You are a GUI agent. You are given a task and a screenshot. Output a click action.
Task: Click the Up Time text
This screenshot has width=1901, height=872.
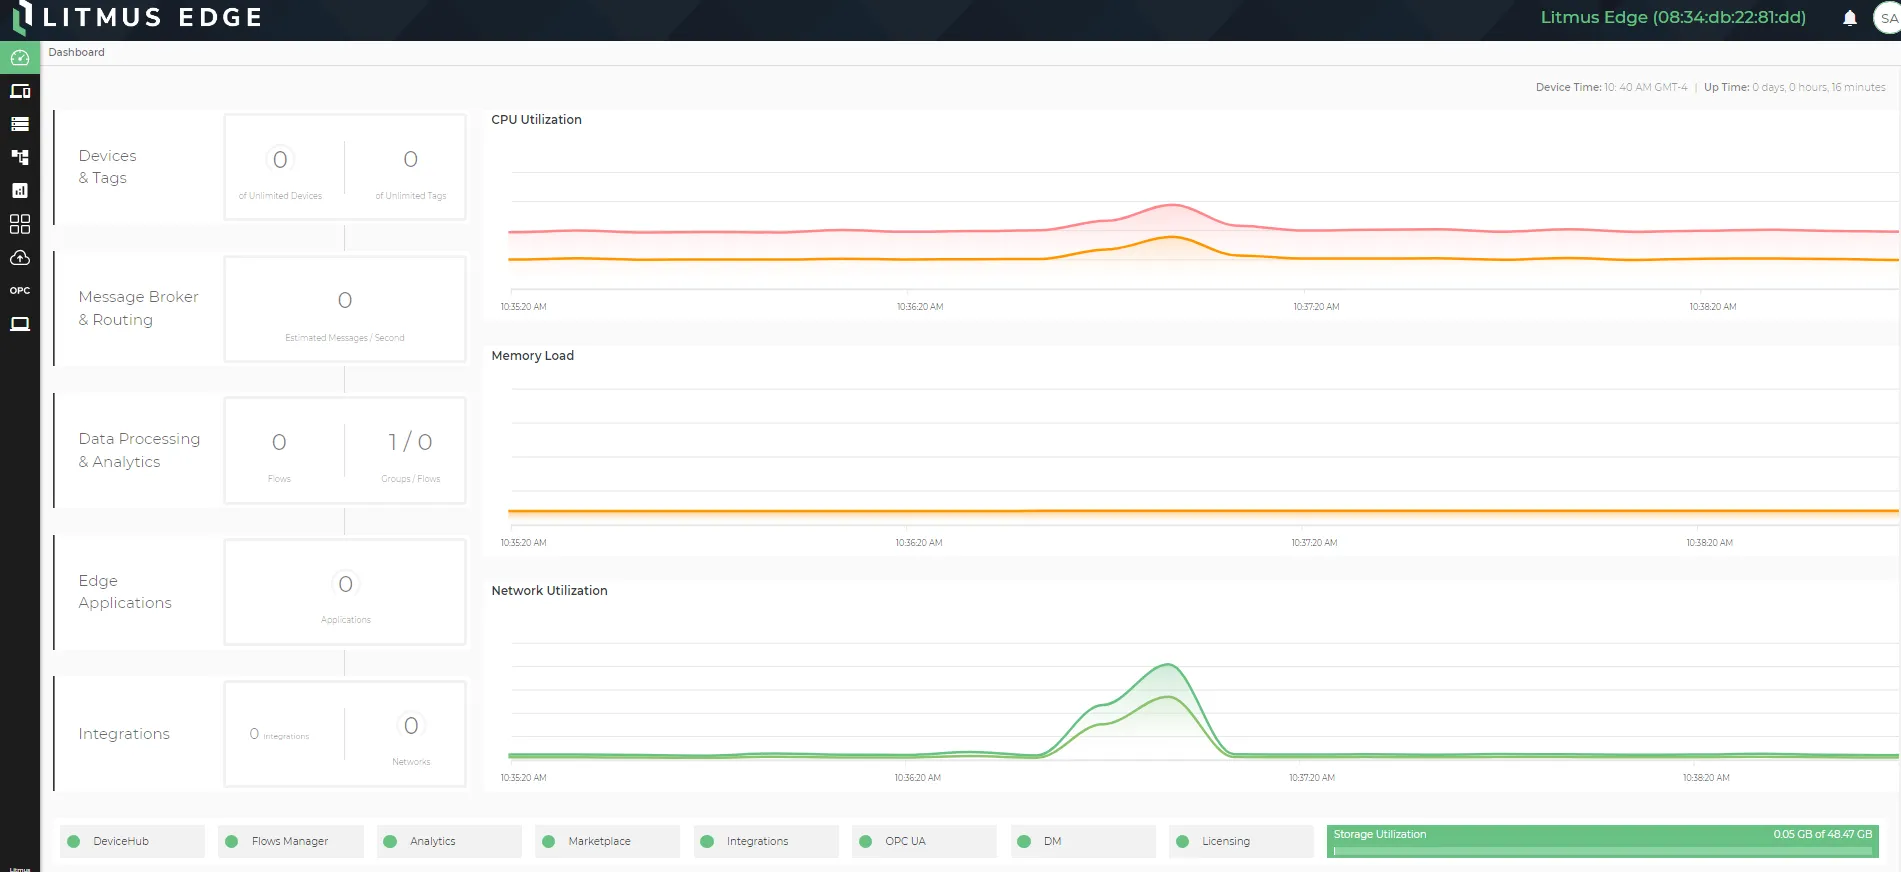click(x=1794, y=88)
